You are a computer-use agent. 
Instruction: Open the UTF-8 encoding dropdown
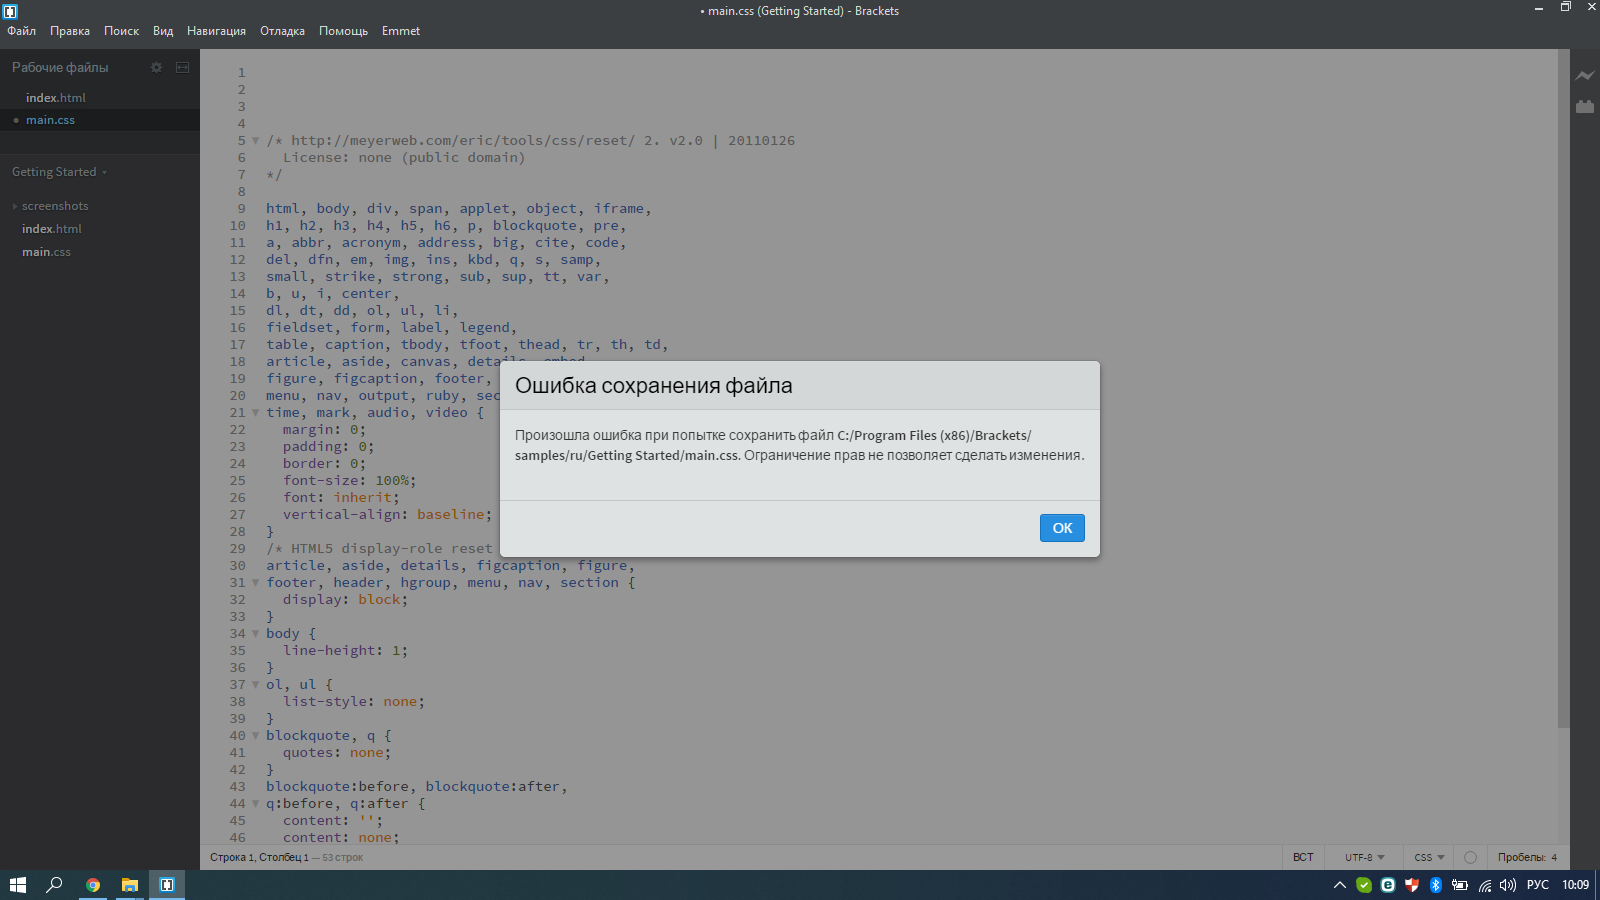(x=1364, y=857)
